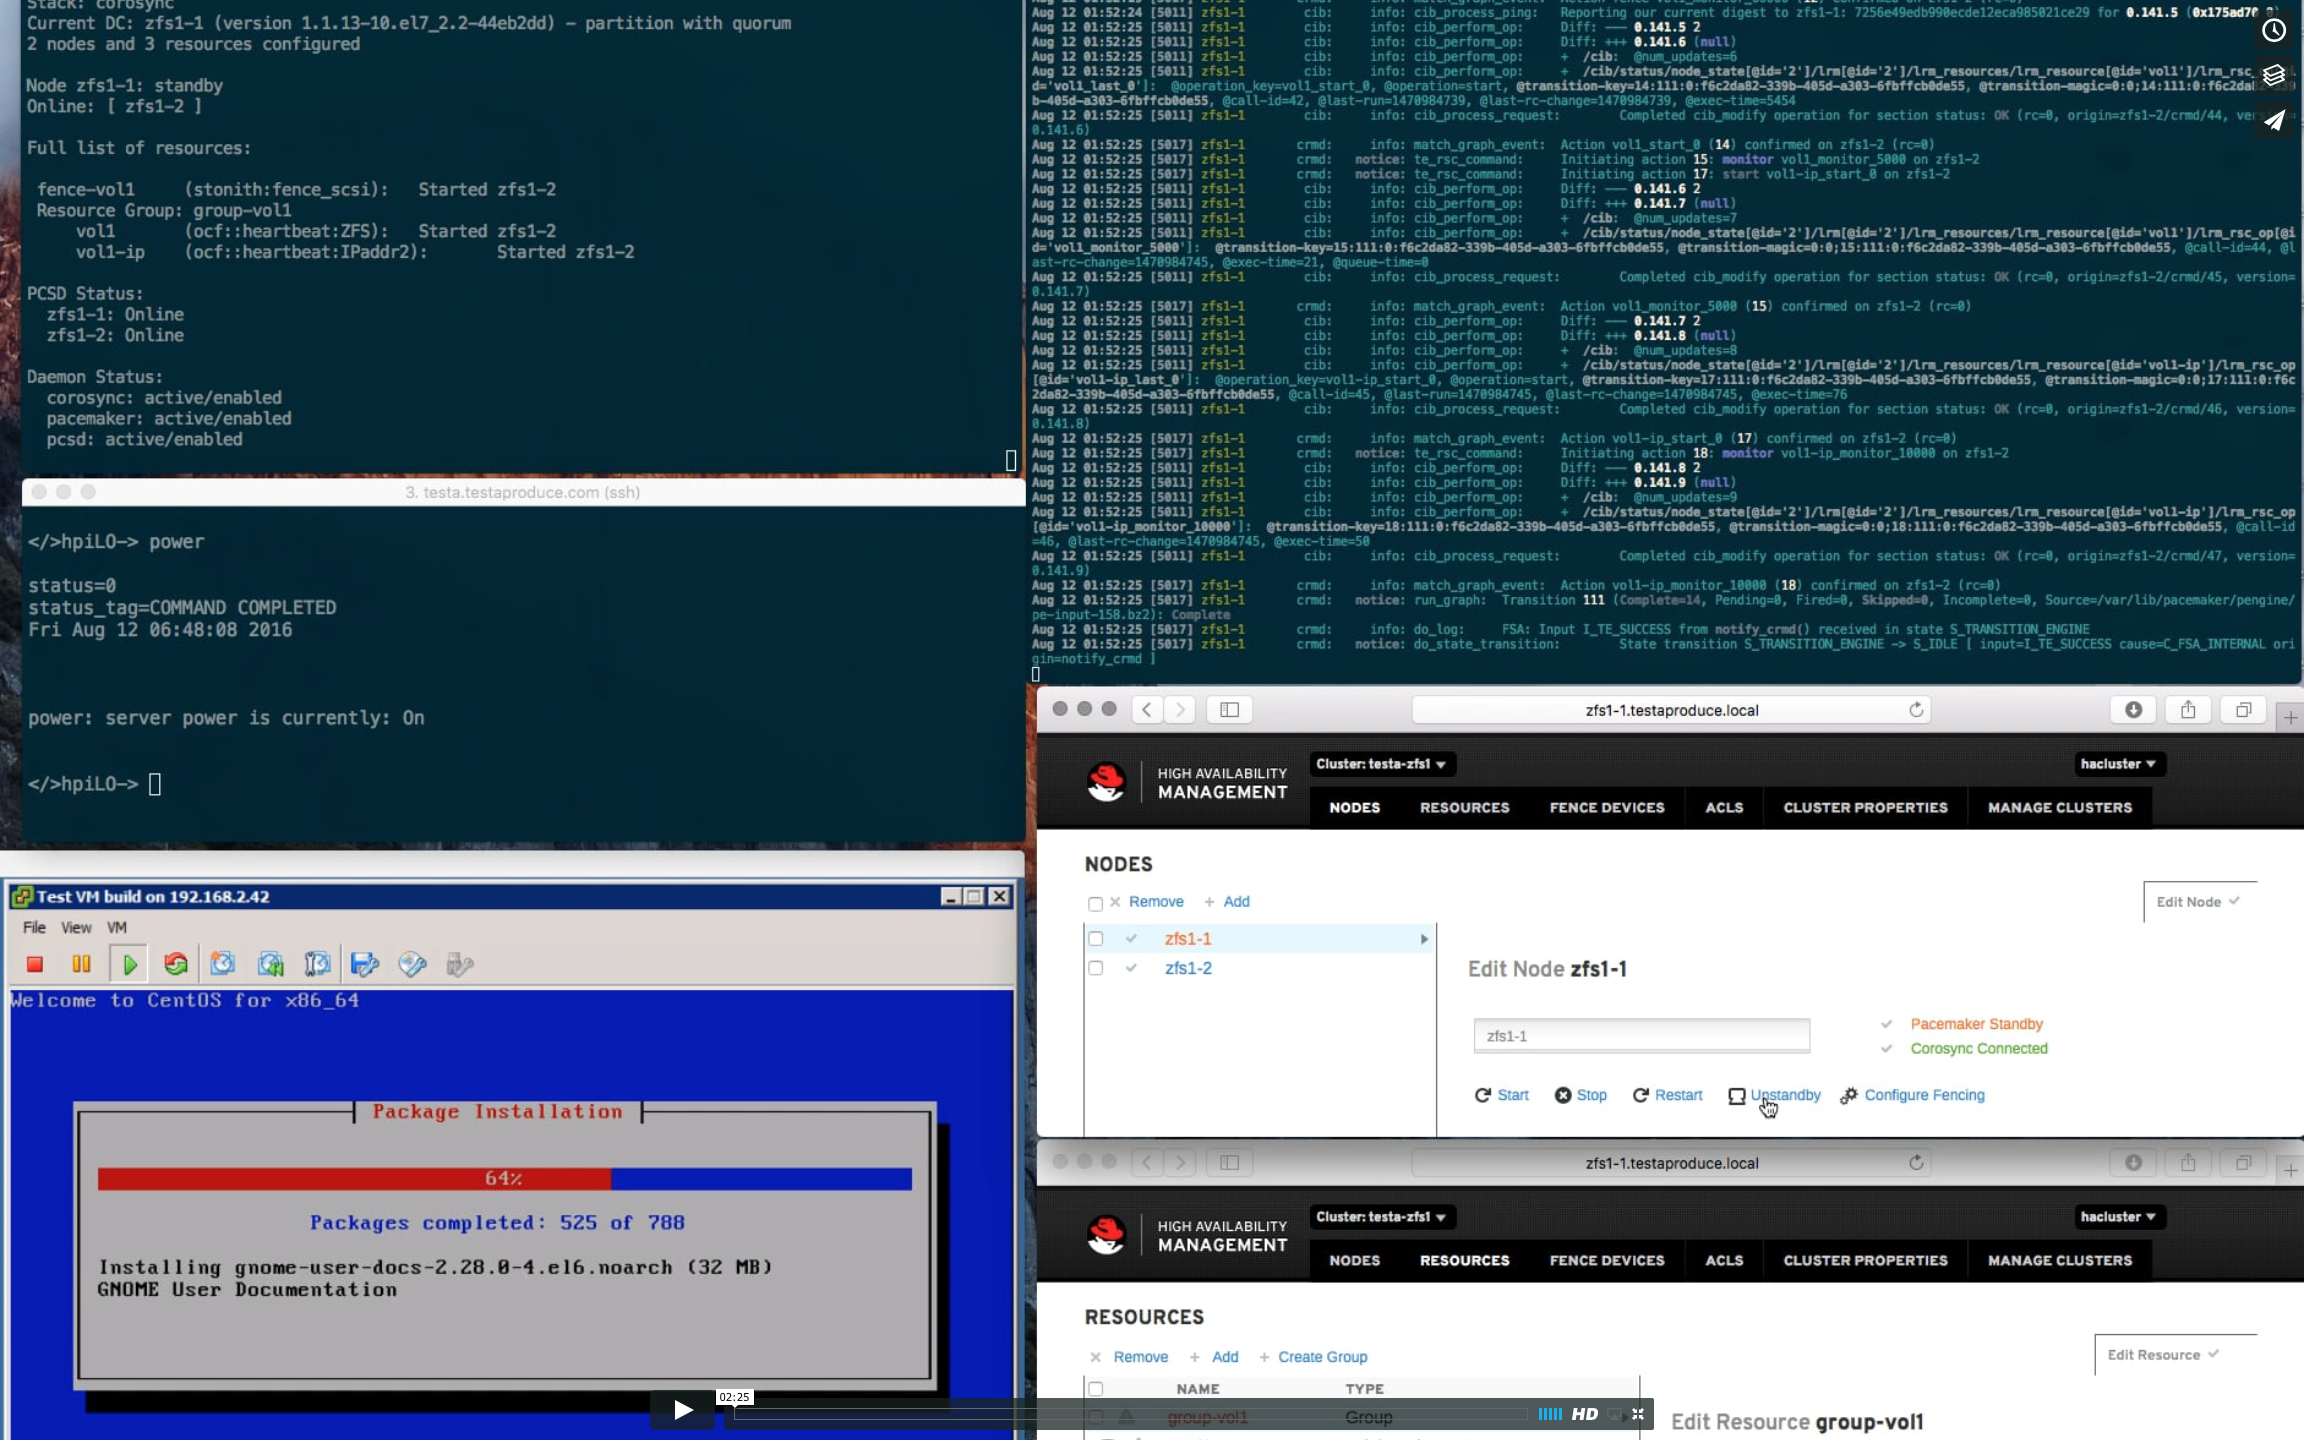Open the VM menu in VM console
2304x1440 pixels.
click(x=117, y=927)
